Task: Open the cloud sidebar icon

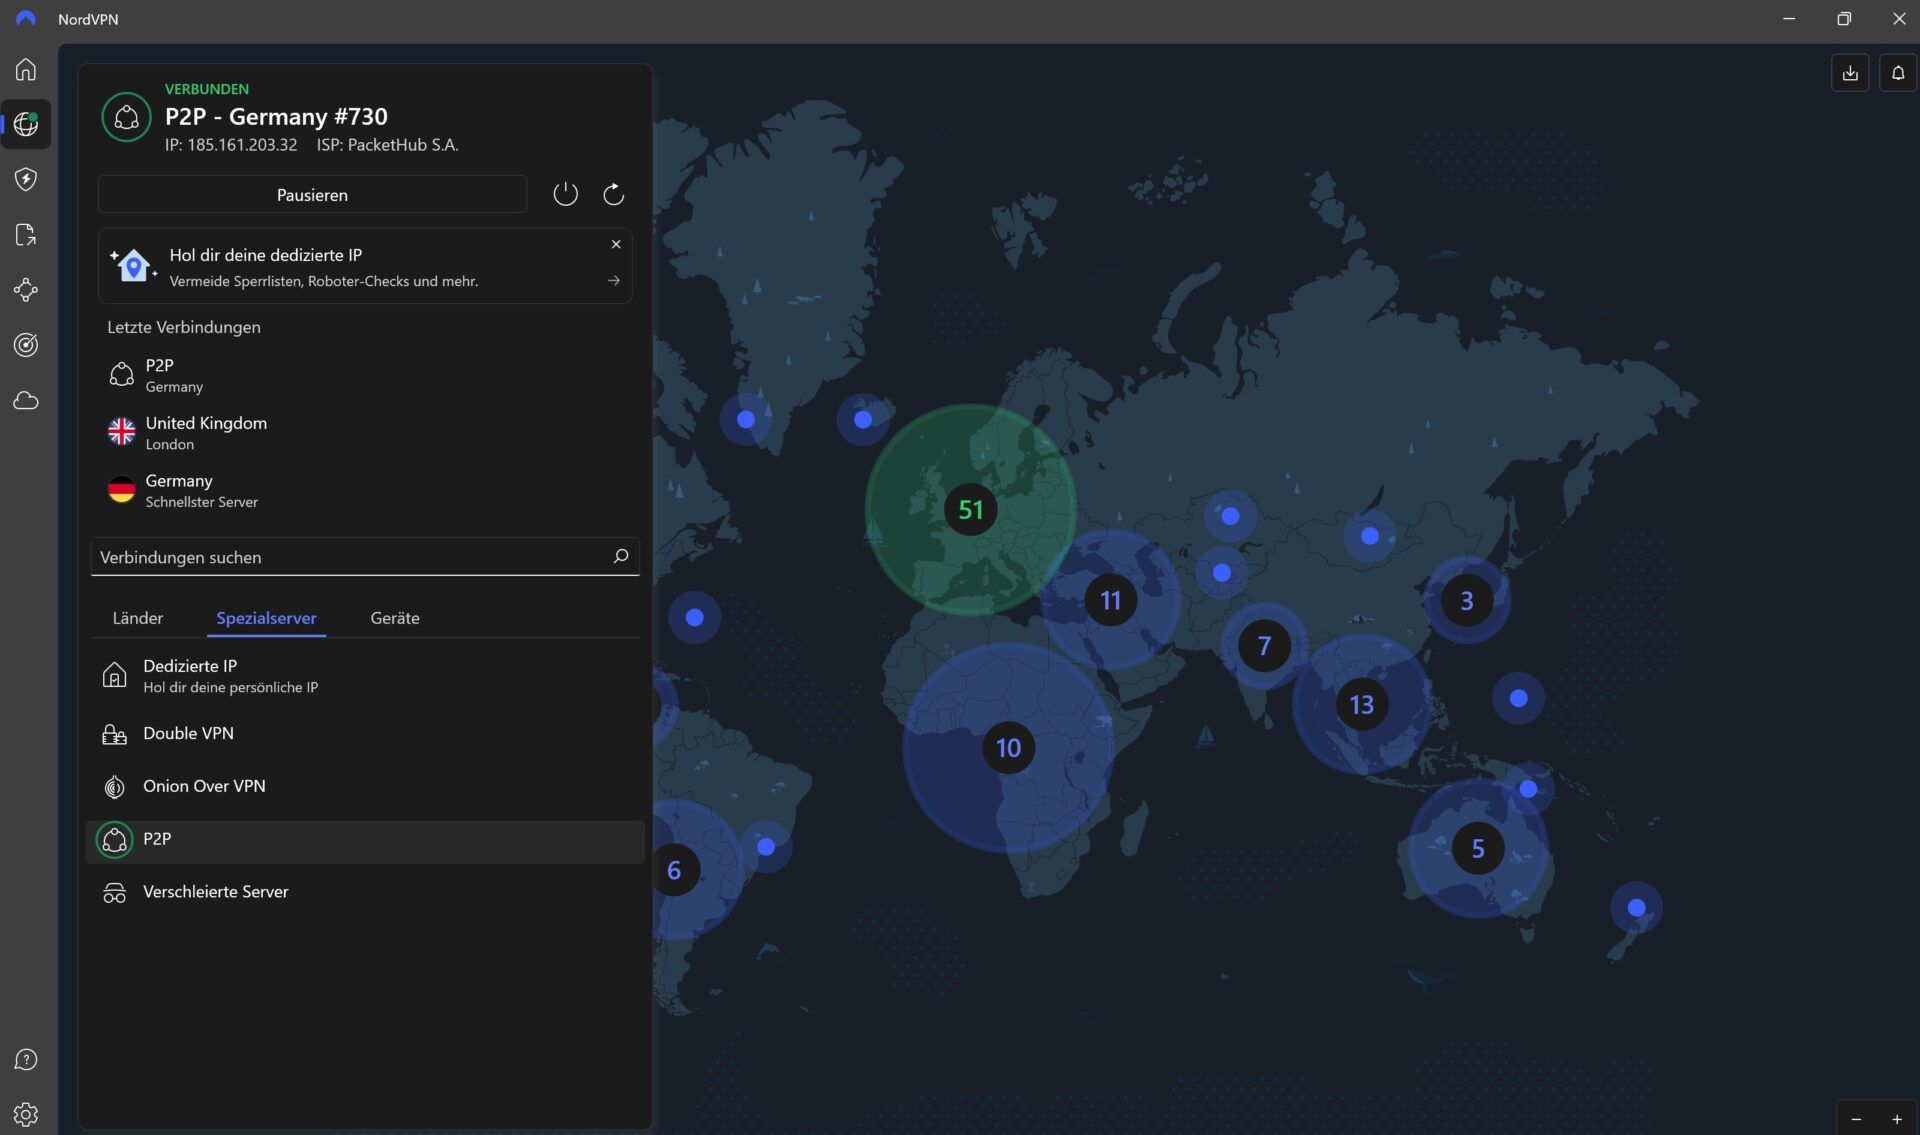Action: (26, 401)
